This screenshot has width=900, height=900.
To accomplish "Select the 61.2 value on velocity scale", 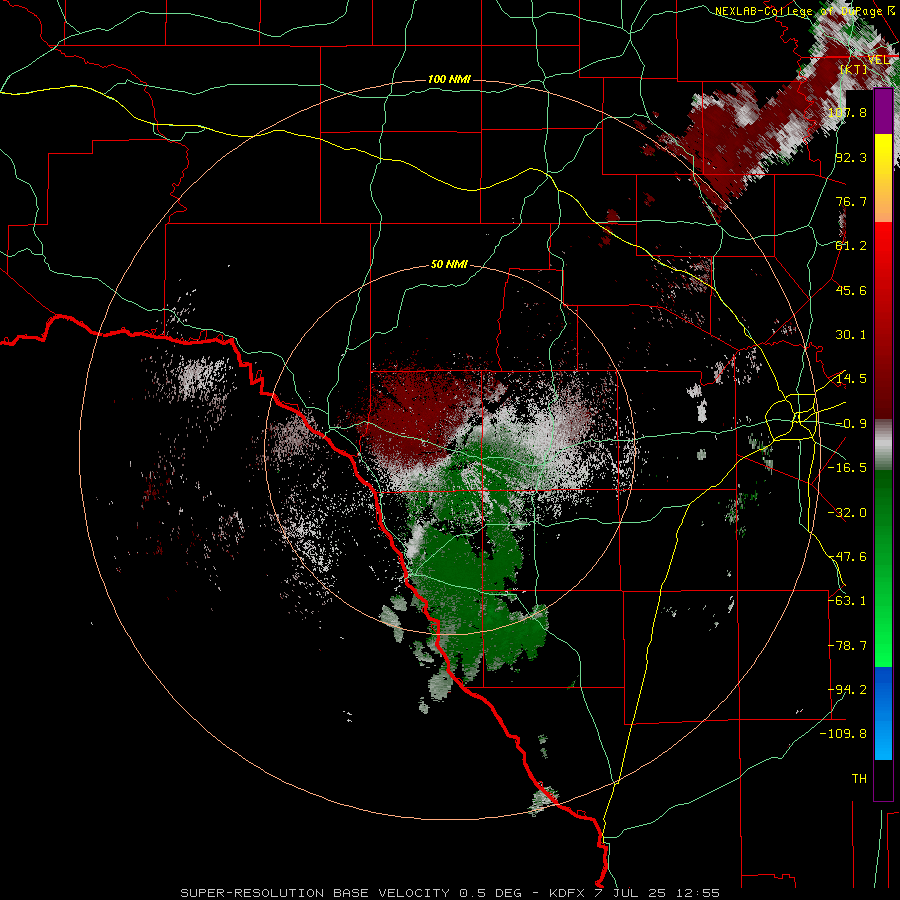I will 851,246.
